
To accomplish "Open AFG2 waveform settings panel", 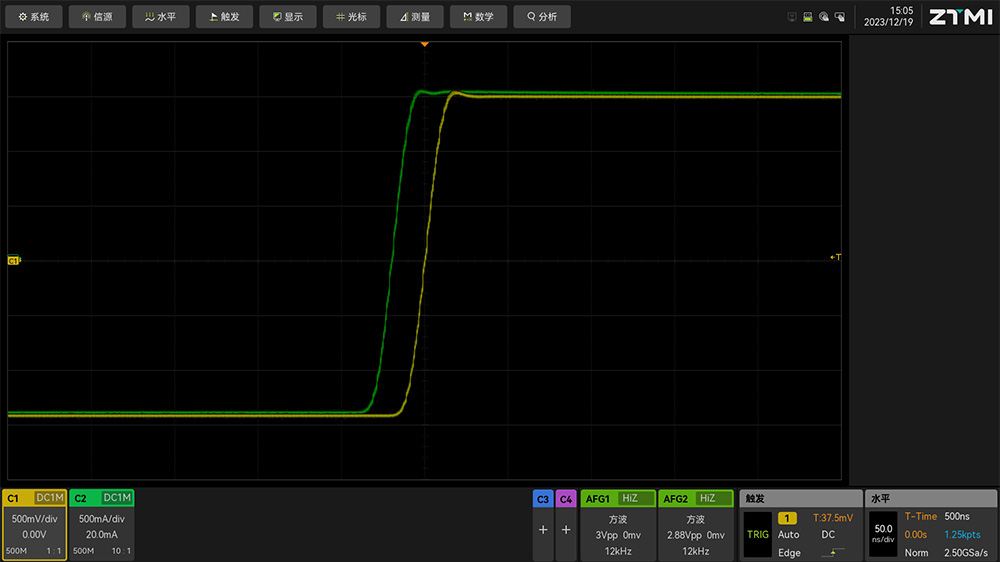I will coord(695,530).
